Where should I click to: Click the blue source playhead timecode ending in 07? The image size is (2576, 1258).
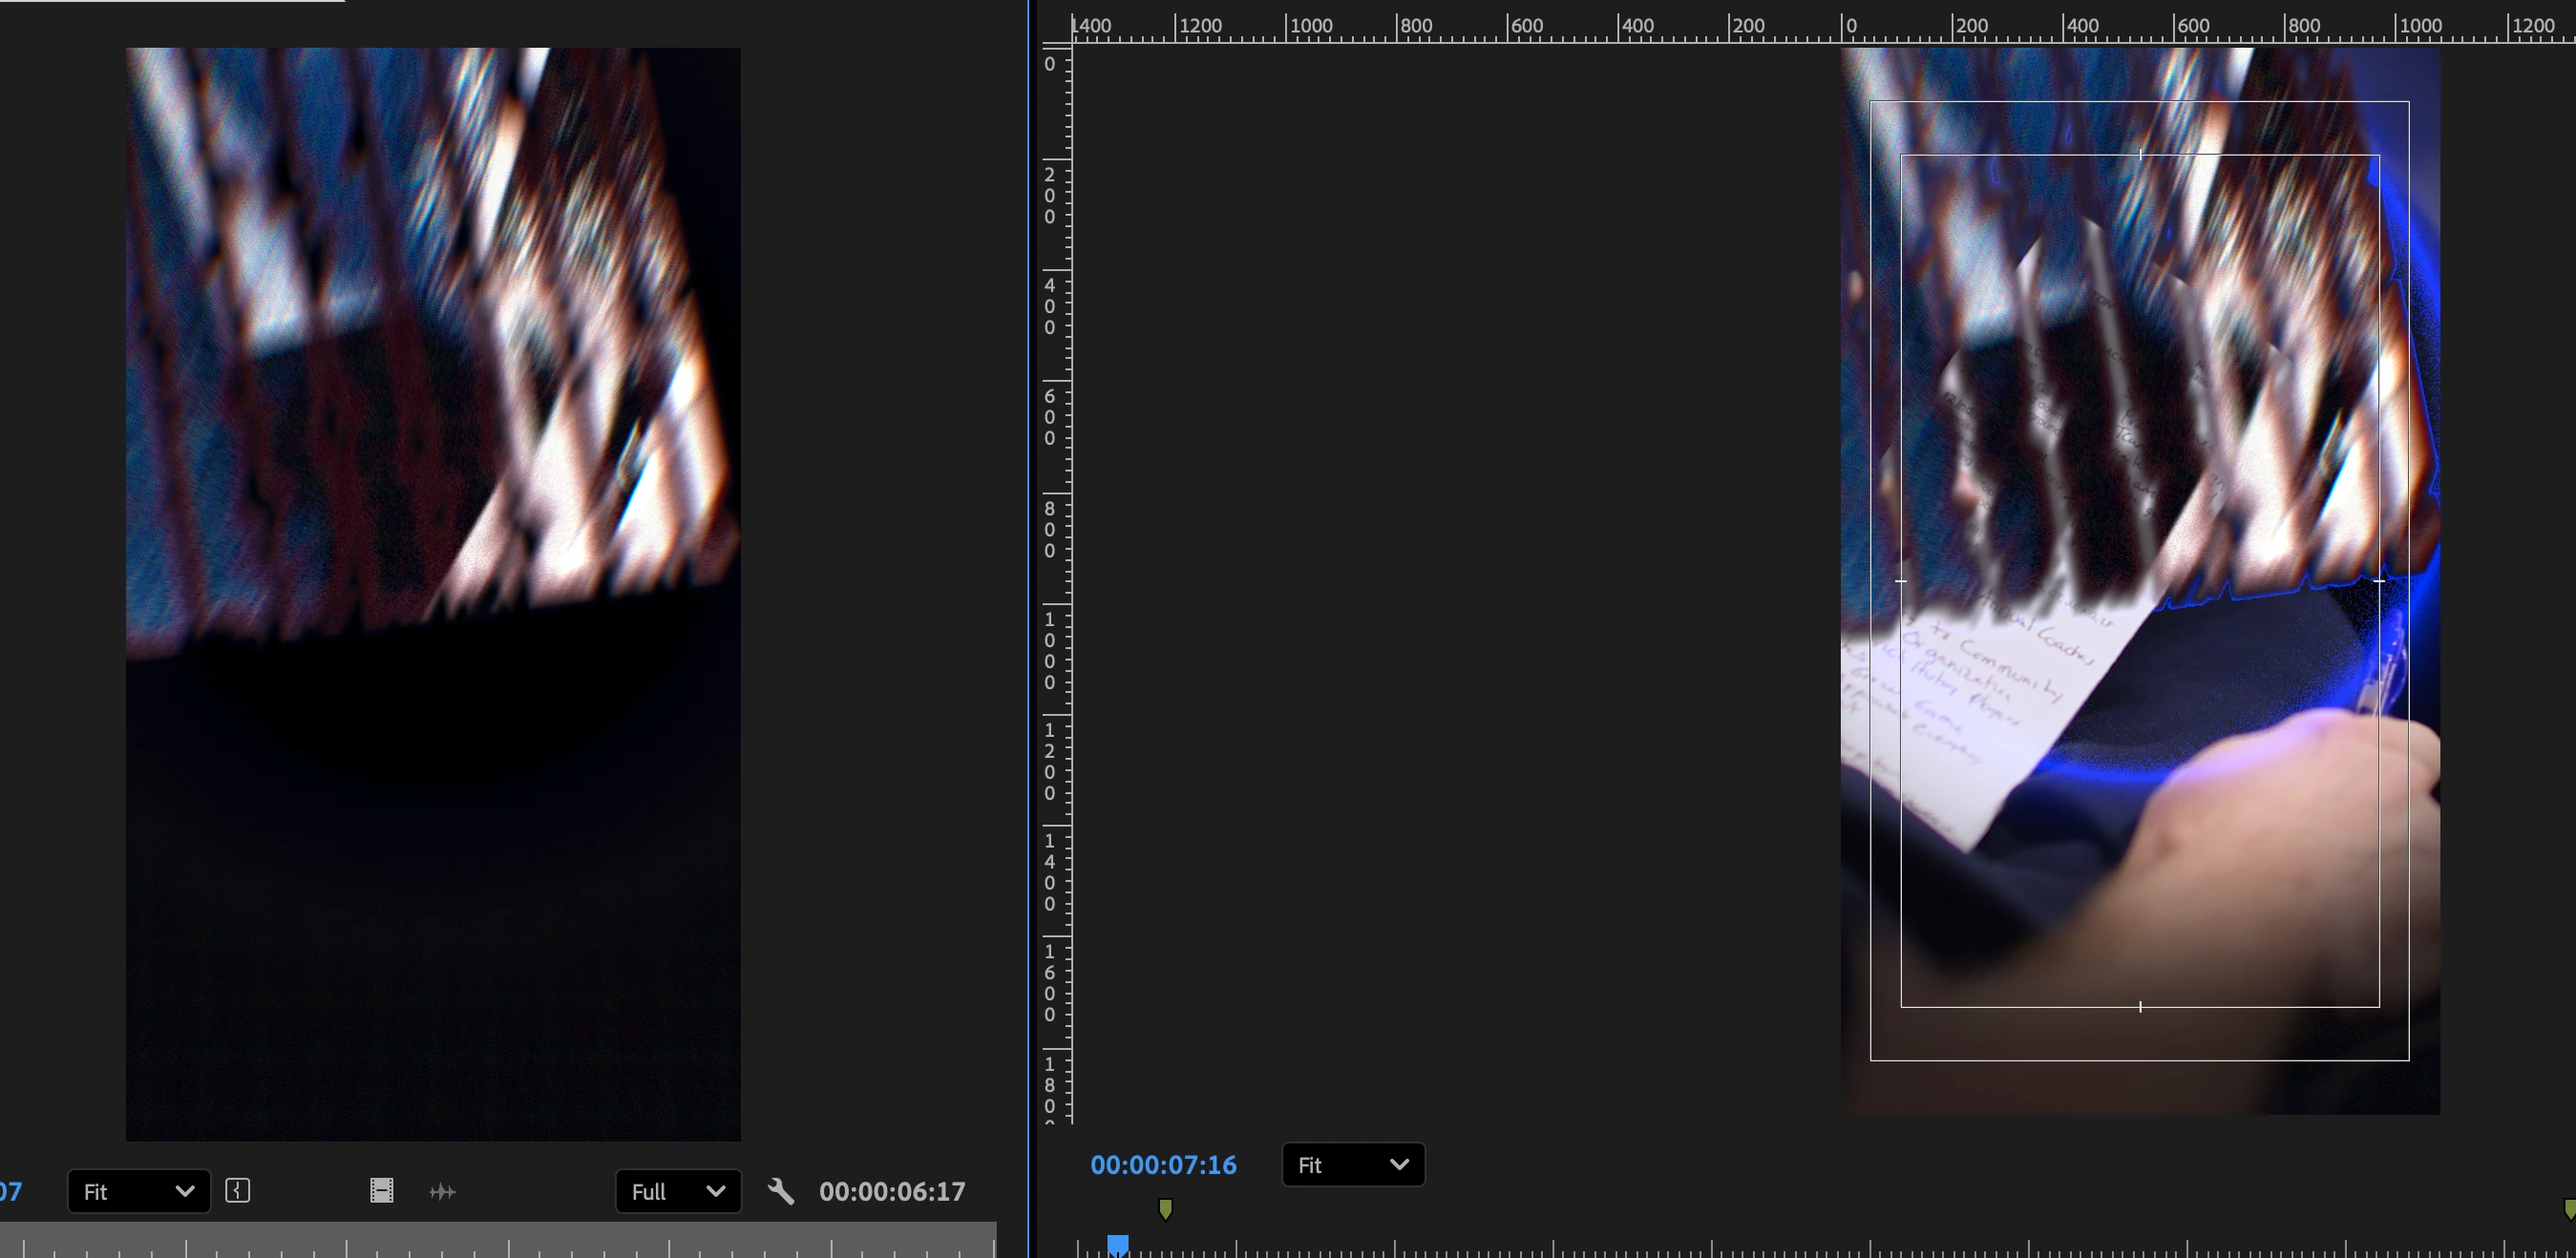tap(10, 1191)
